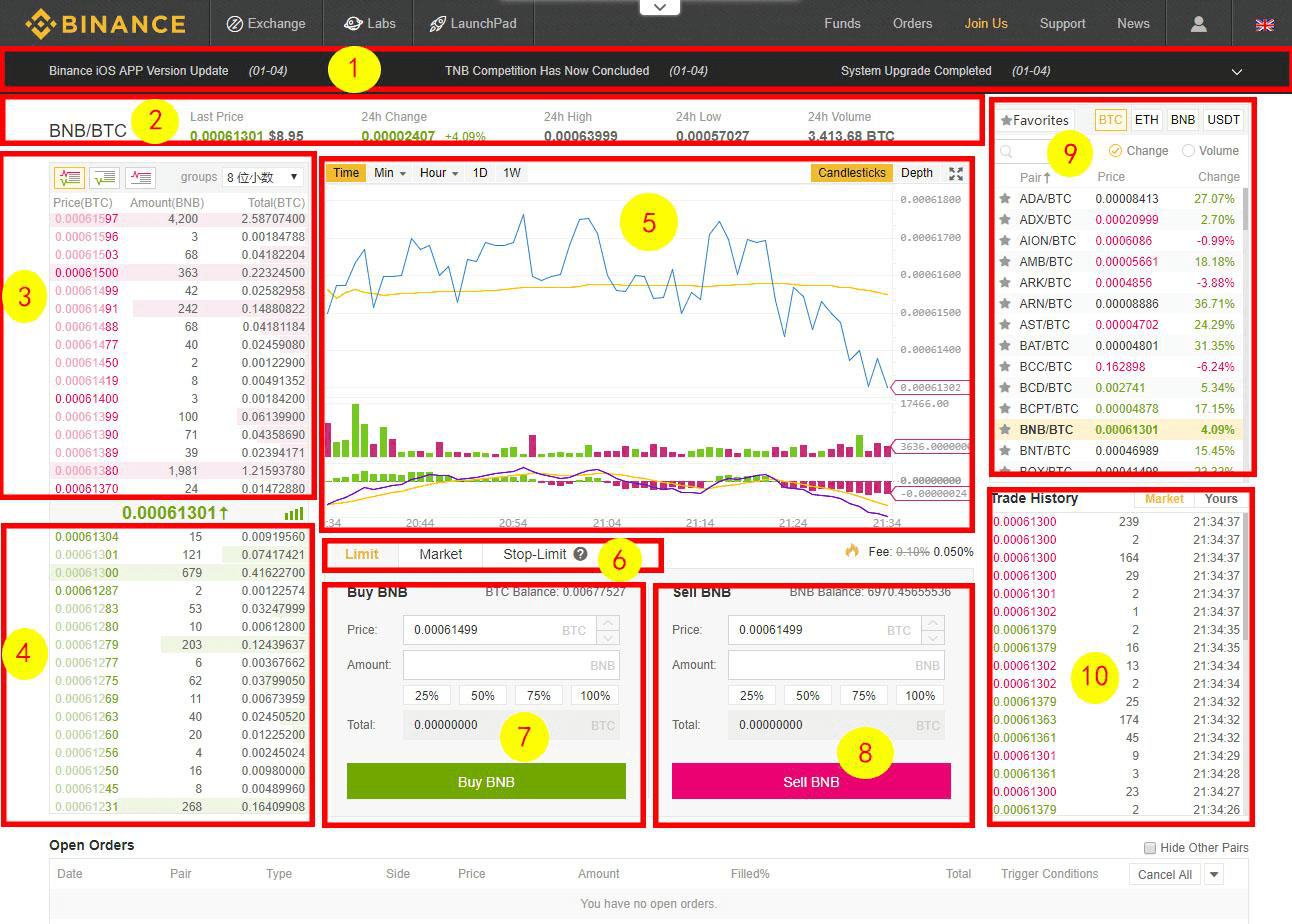1292x924 pixels.
Task: Expand chart to fullscreen icon
Action: (x=955, y=173)
